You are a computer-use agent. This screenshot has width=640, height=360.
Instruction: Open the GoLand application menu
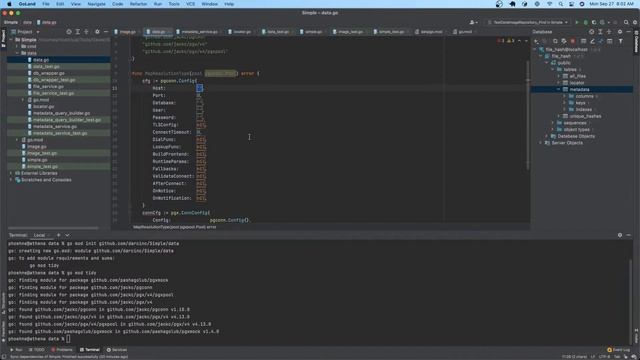pyautogui.click(x=27, y=4)
